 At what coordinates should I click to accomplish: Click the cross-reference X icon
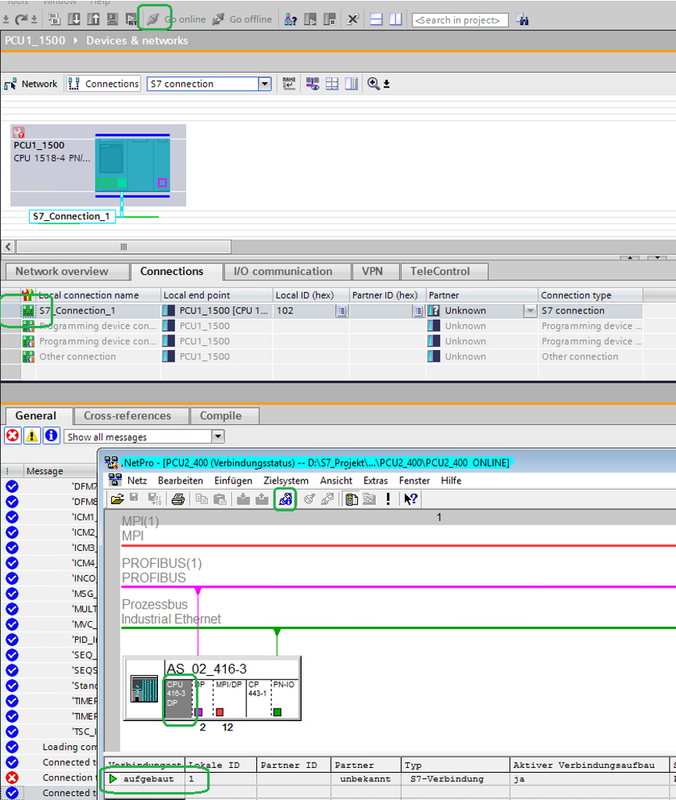[353, 19]
